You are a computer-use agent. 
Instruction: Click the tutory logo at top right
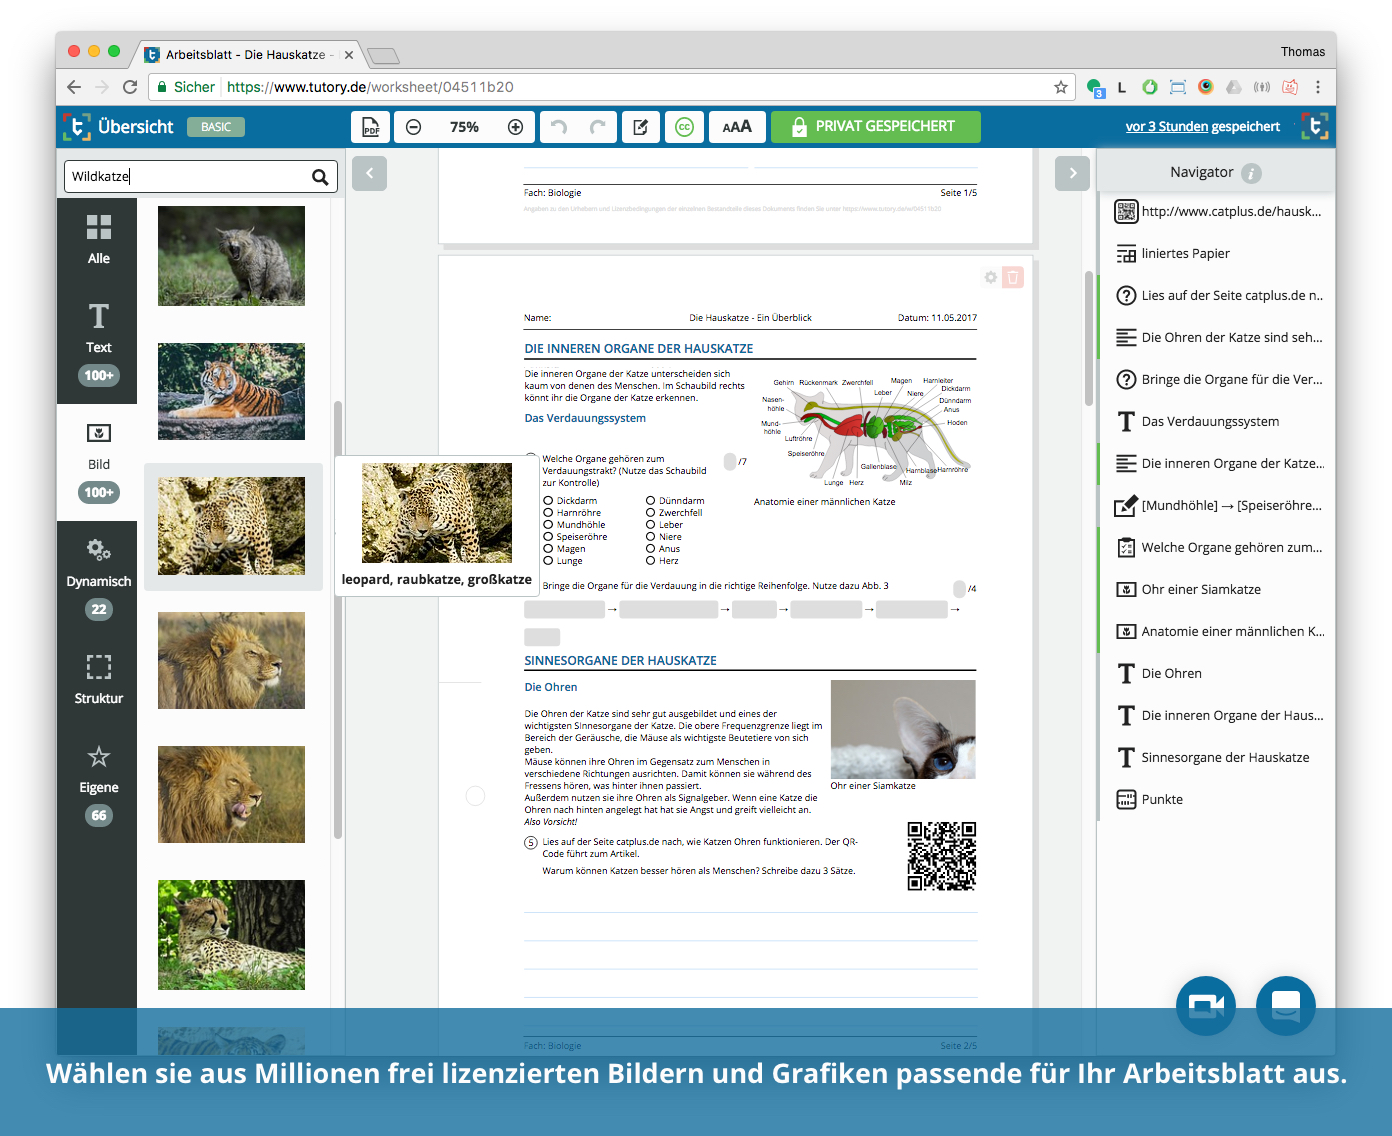(x=1314, y=127)
